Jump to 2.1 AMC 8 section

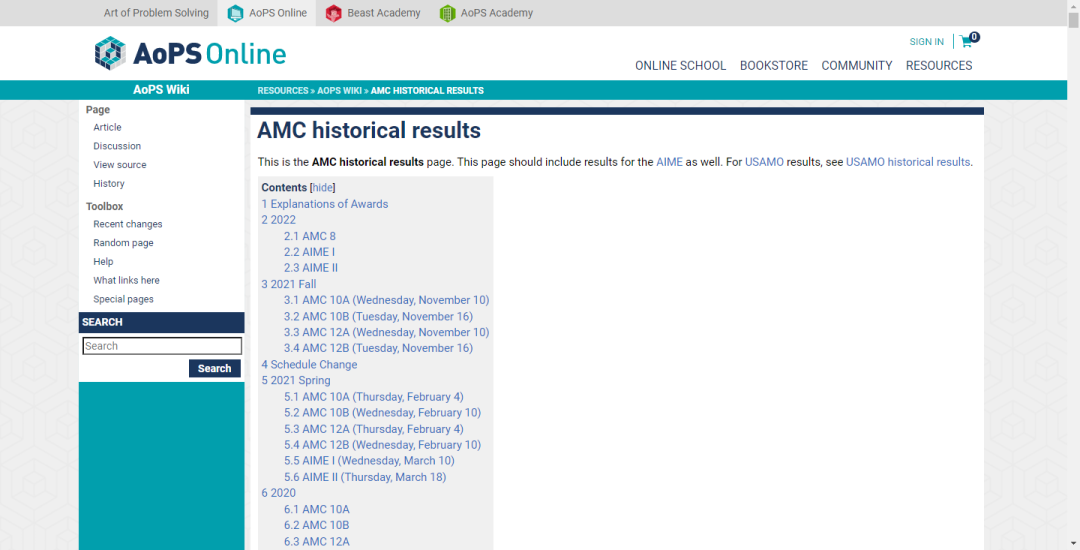[309, 236]
